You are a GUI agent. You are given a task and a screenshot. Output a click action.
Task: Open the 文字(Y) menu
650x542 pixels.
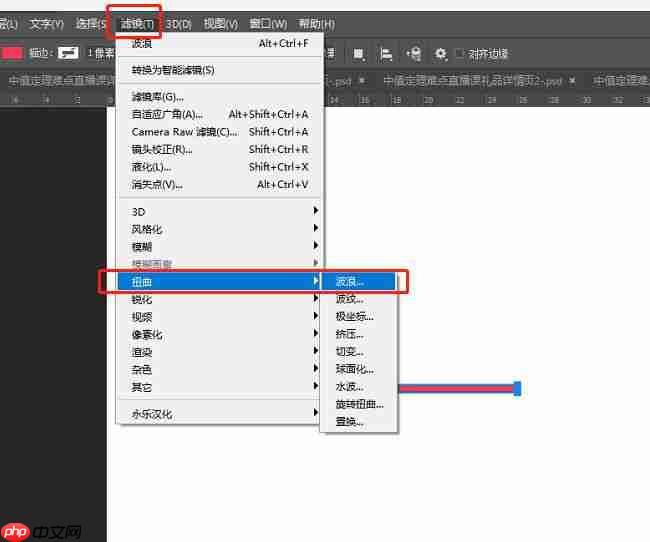click(46, 24)
